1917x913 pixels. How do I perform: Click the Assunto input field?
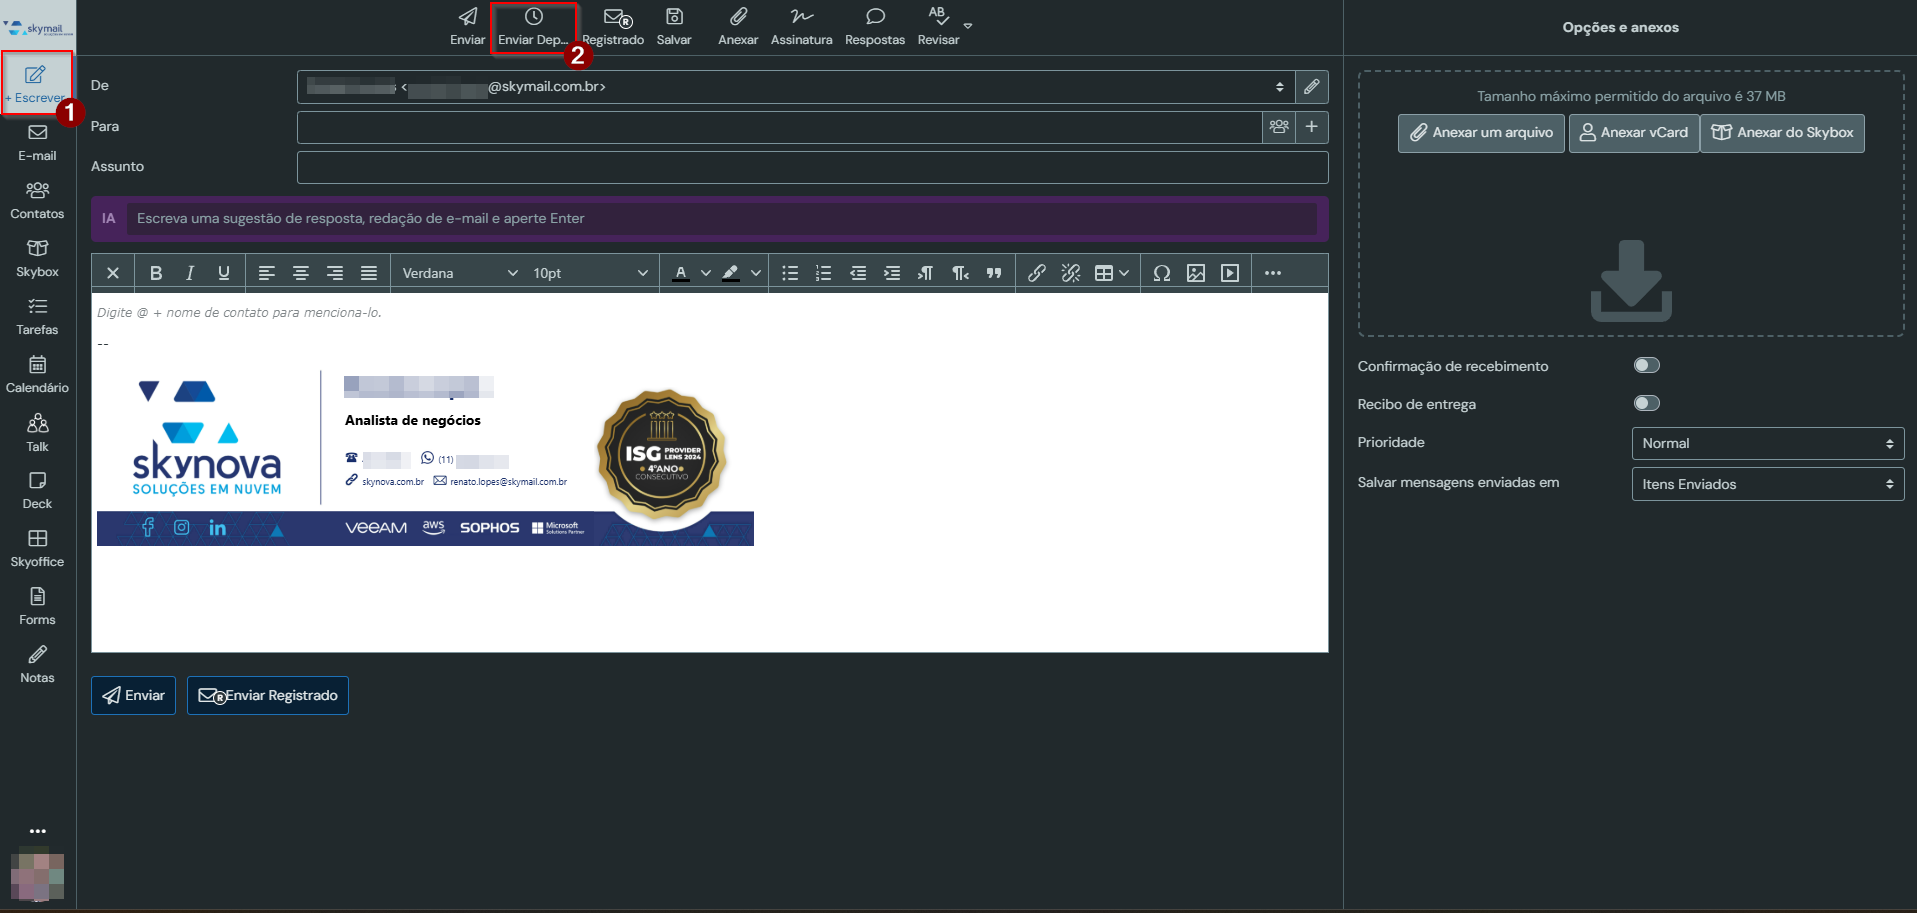tap(812, 167)
